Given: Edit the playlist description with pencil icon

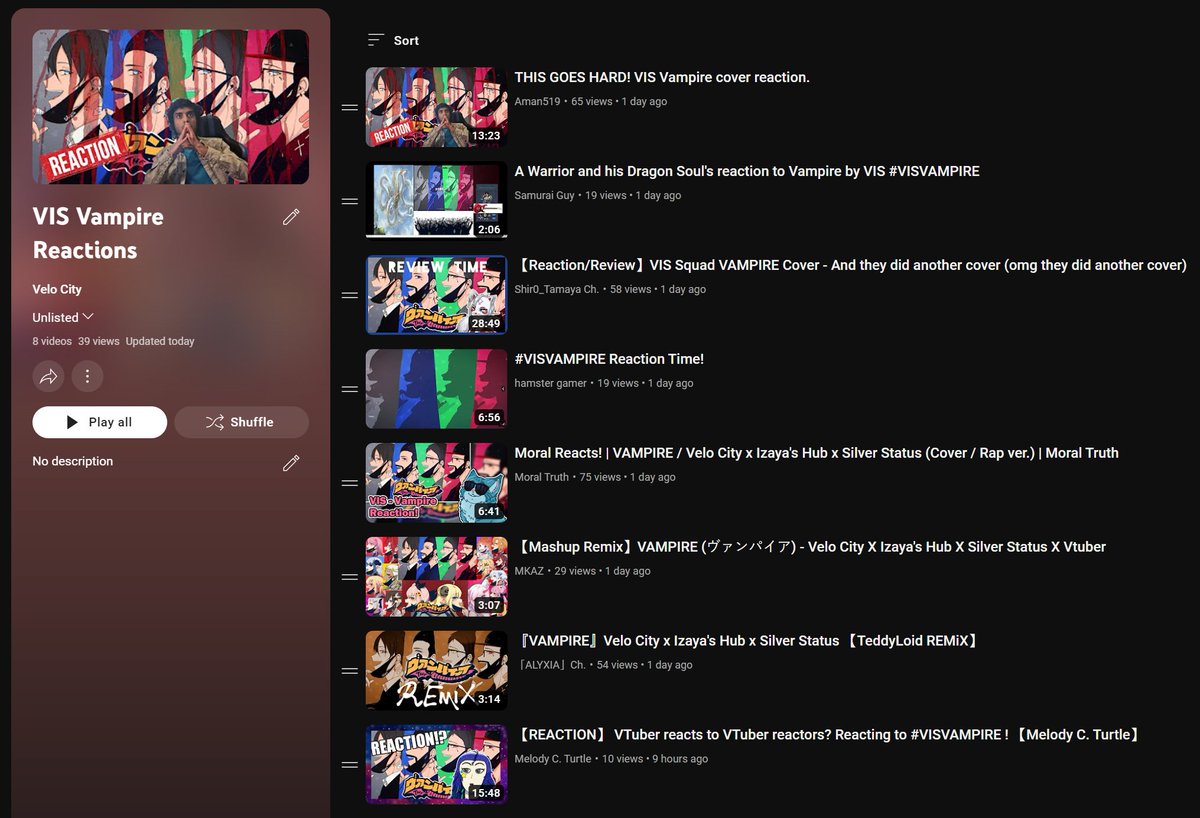Looking at the screenshot, I should click(291, 462).
